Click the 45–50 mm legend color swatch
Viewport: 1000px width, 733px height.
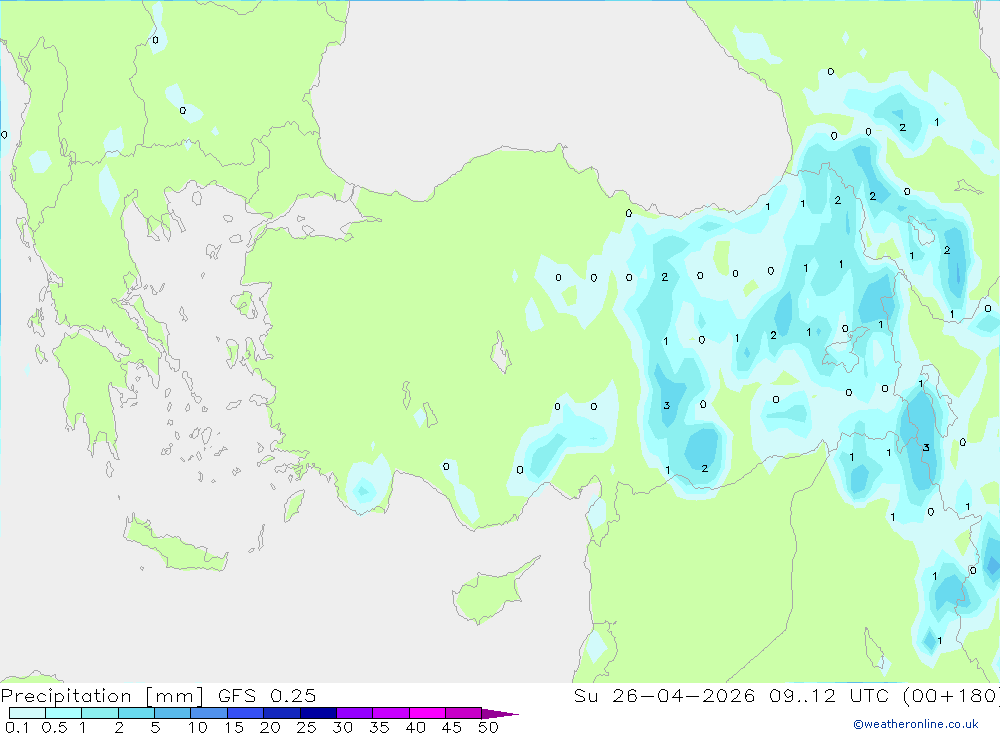pyautogui.click(x=464, y=713)
